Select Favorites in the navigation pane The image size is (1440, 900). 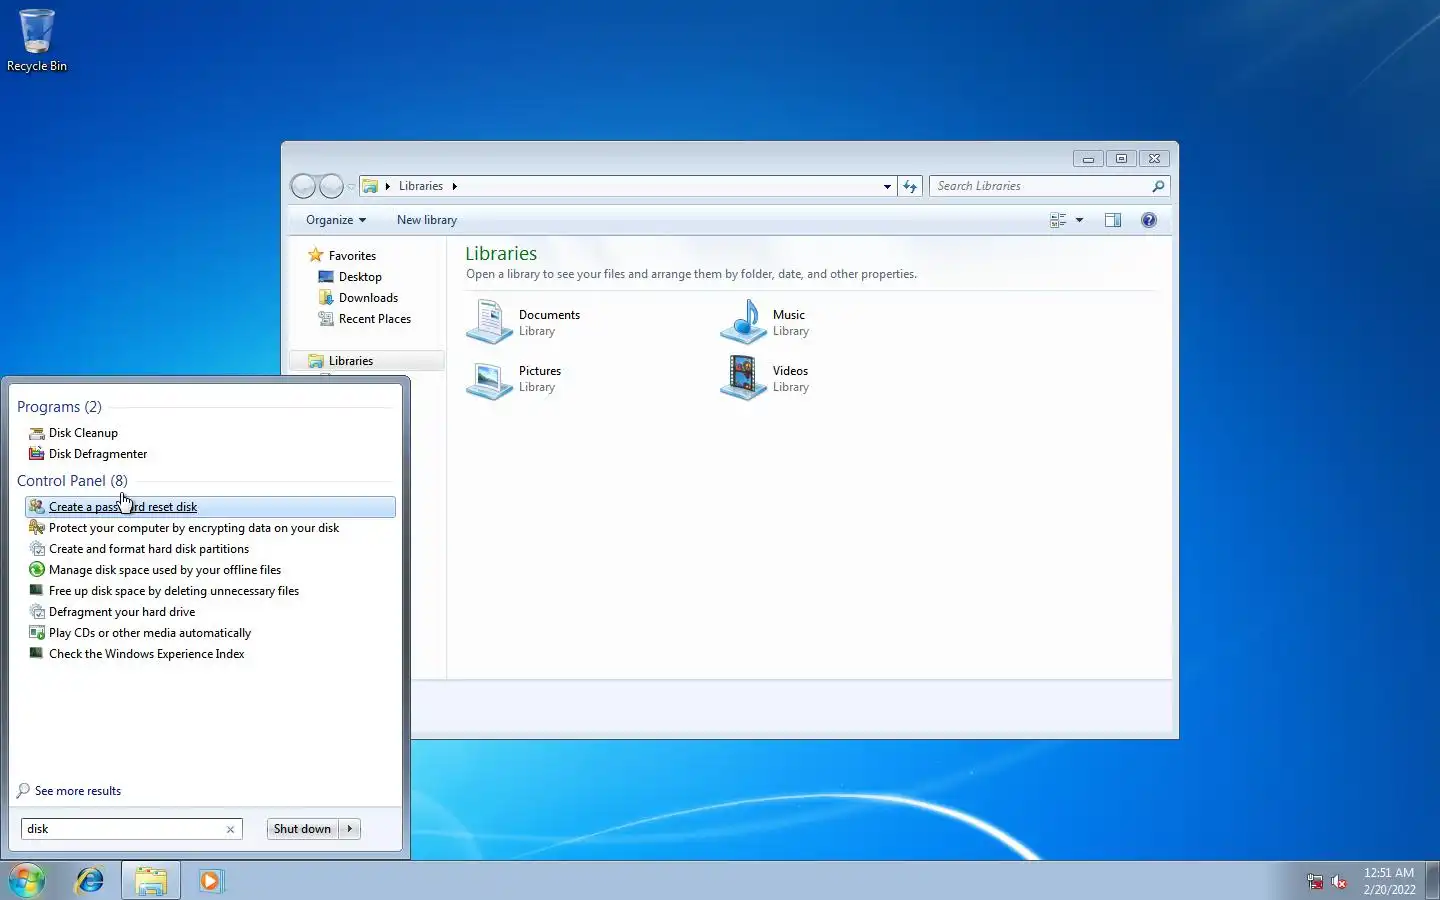pyautogui.click(x=352, y=256)
